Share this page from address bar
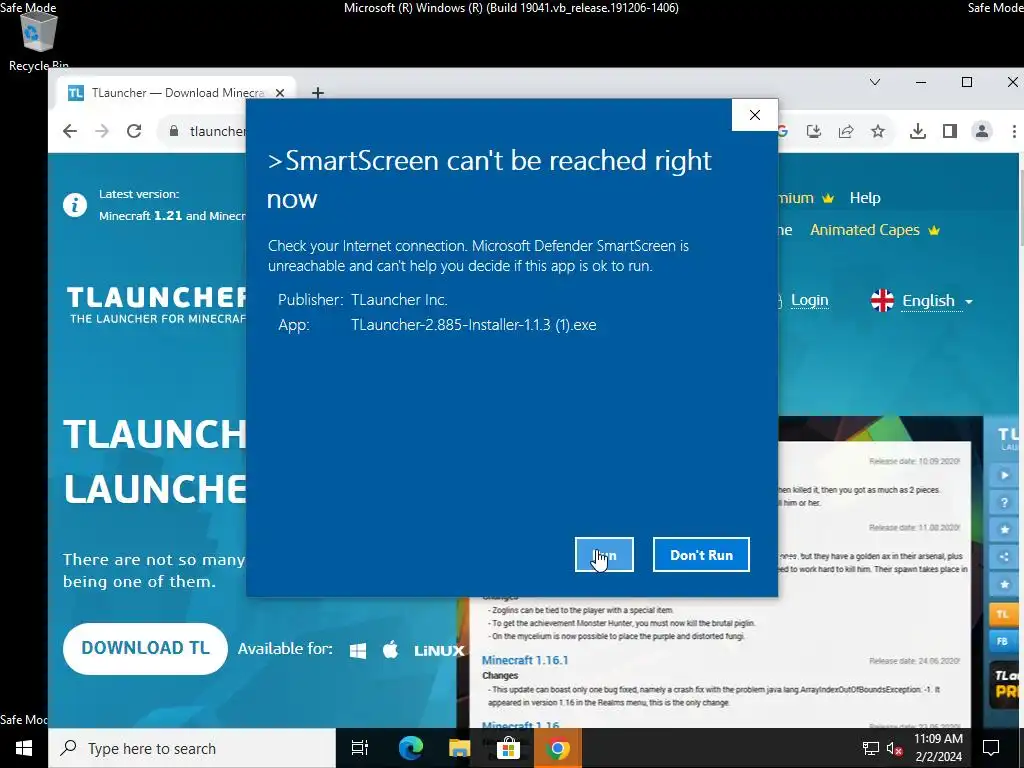This screenshot has width=1024, height=768. (846, 131)
